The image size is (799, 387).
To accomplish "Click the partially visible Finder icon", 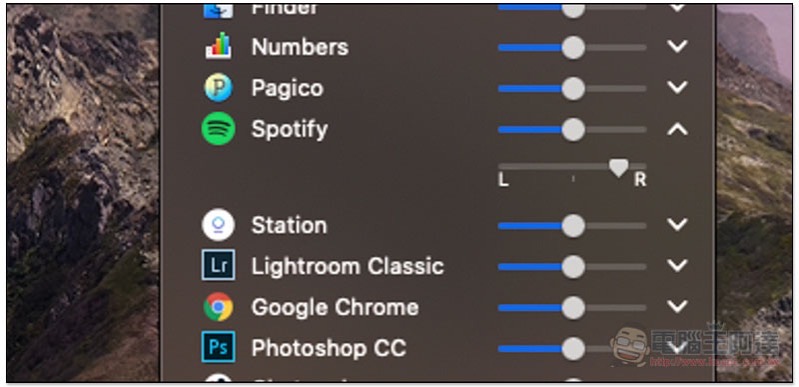I will (218, 11).
